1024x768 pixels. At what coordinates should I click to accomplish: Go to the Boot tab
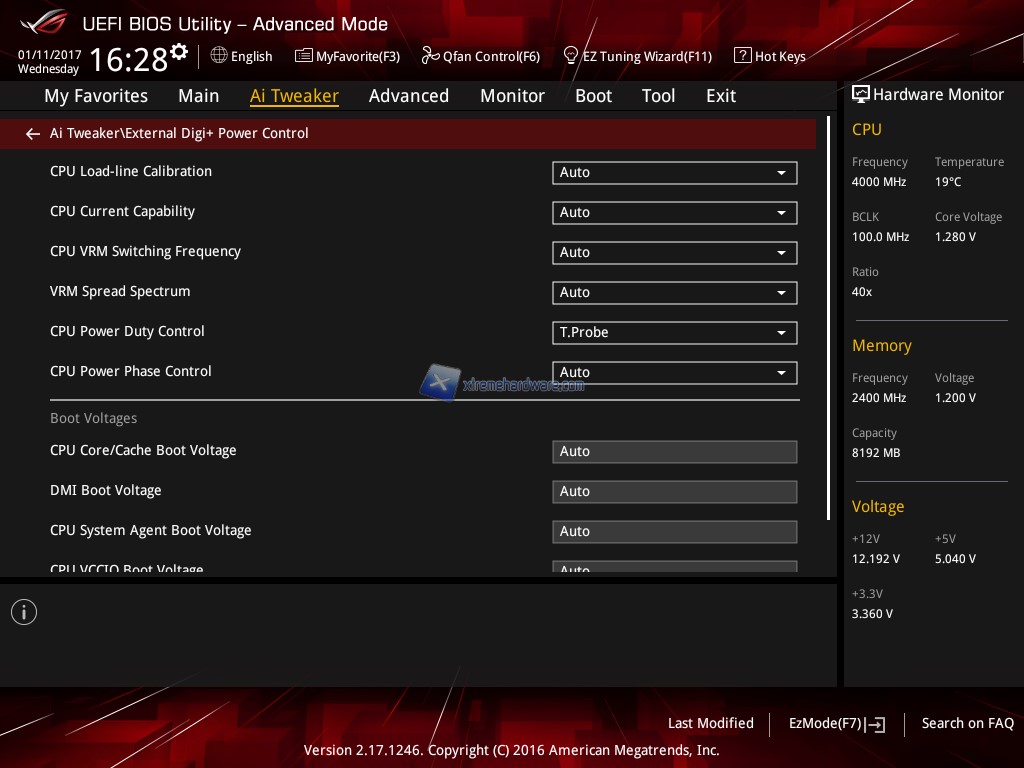[593, 96]
